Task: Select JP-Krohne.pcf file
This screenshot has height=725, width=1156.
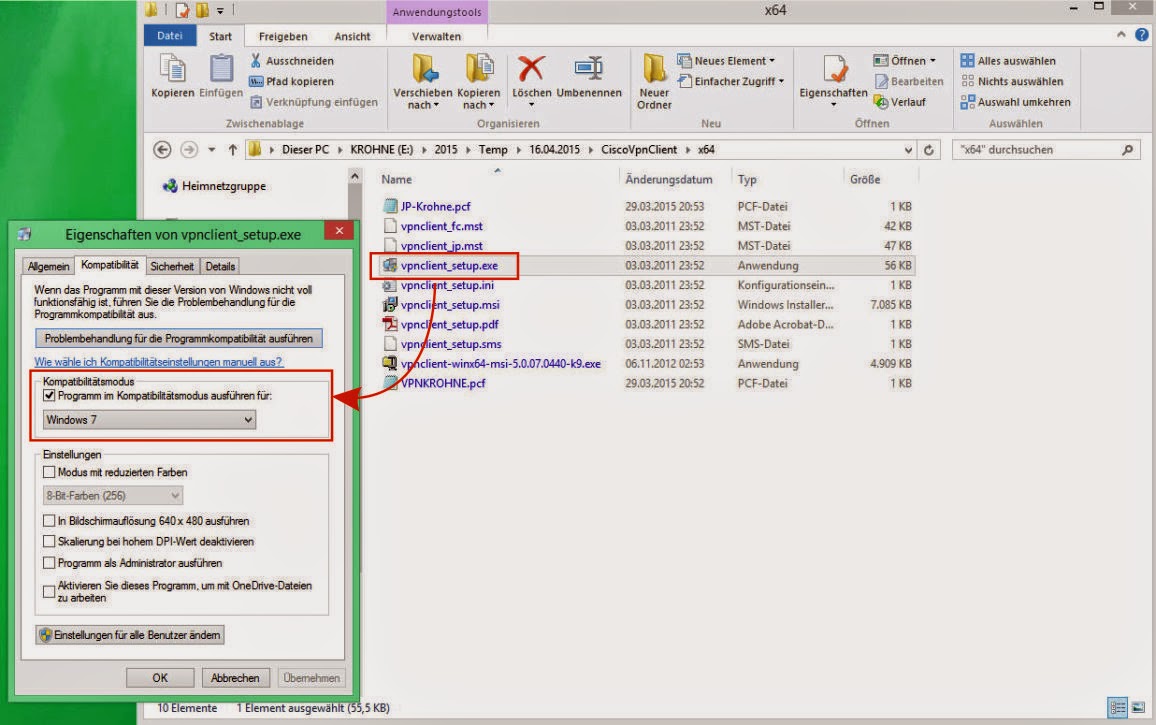Action: coord(427,207)
